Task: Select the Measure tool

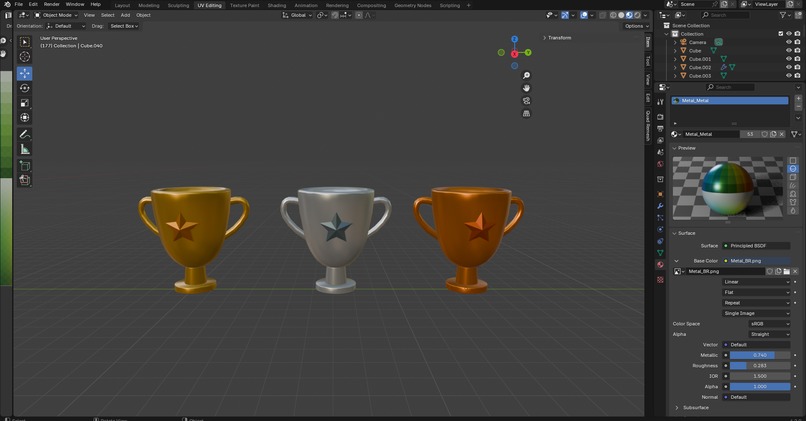Action: tap(25, 150)
